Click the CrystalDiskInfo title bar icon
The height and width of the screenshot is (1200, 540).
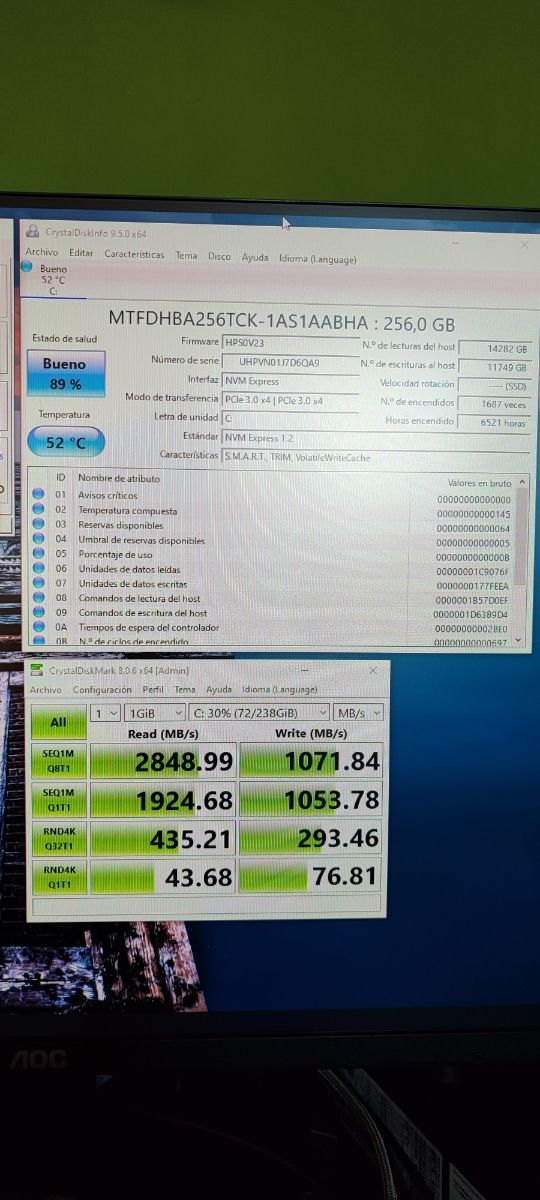33,231
